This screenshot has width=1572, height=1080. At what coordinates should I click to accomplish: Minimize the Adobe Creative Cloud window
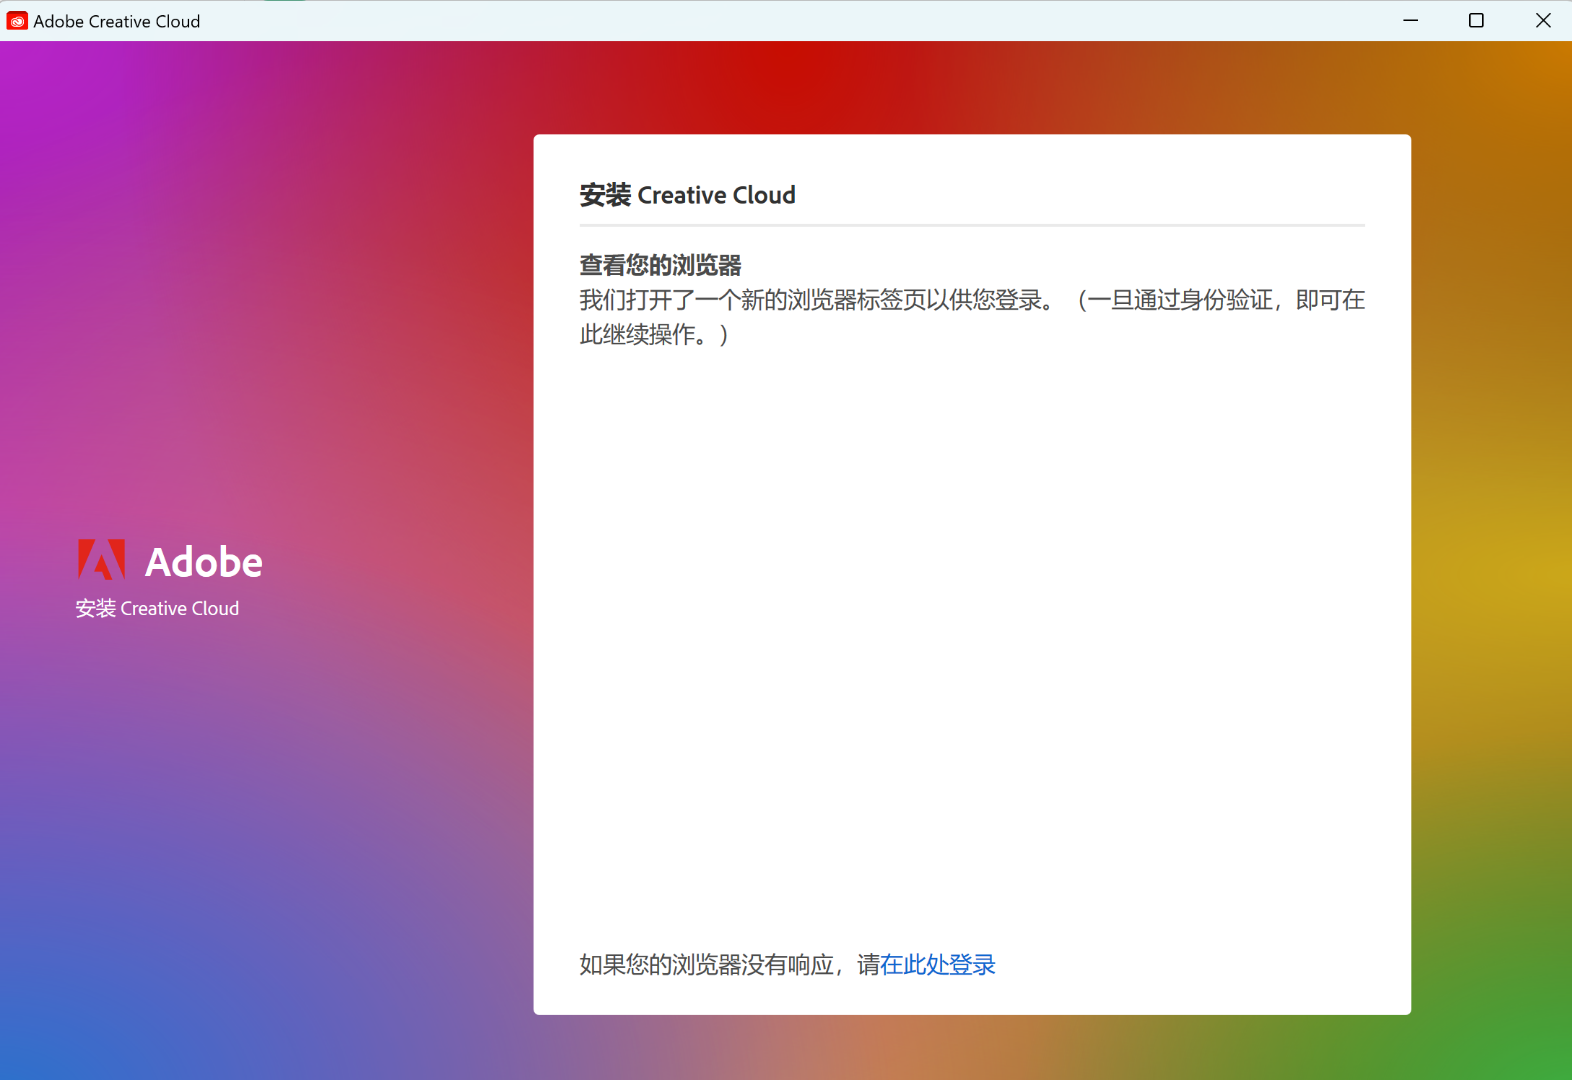[1410, 21]
